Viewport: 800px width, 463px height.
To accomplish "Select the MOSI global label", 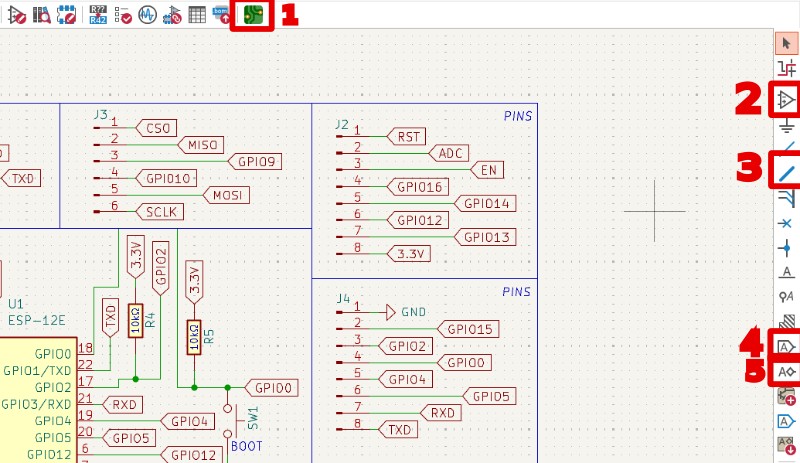I will 226,195.
